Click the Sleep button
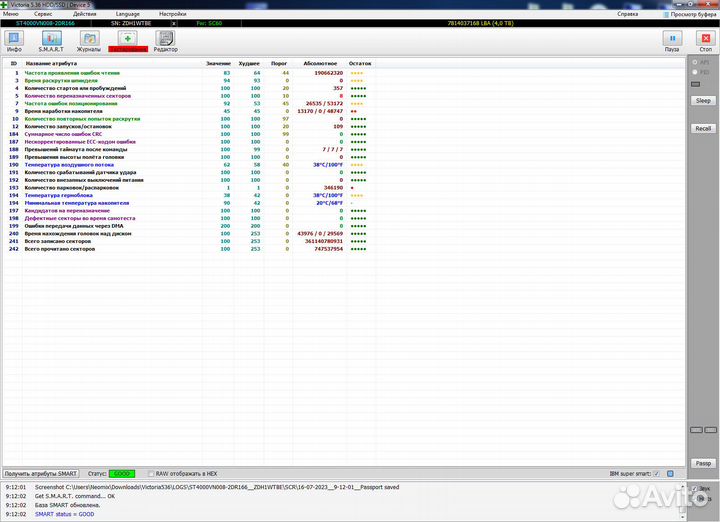This screenshot has width=720, height=522. pyautogui.click(x=703, y=101)
